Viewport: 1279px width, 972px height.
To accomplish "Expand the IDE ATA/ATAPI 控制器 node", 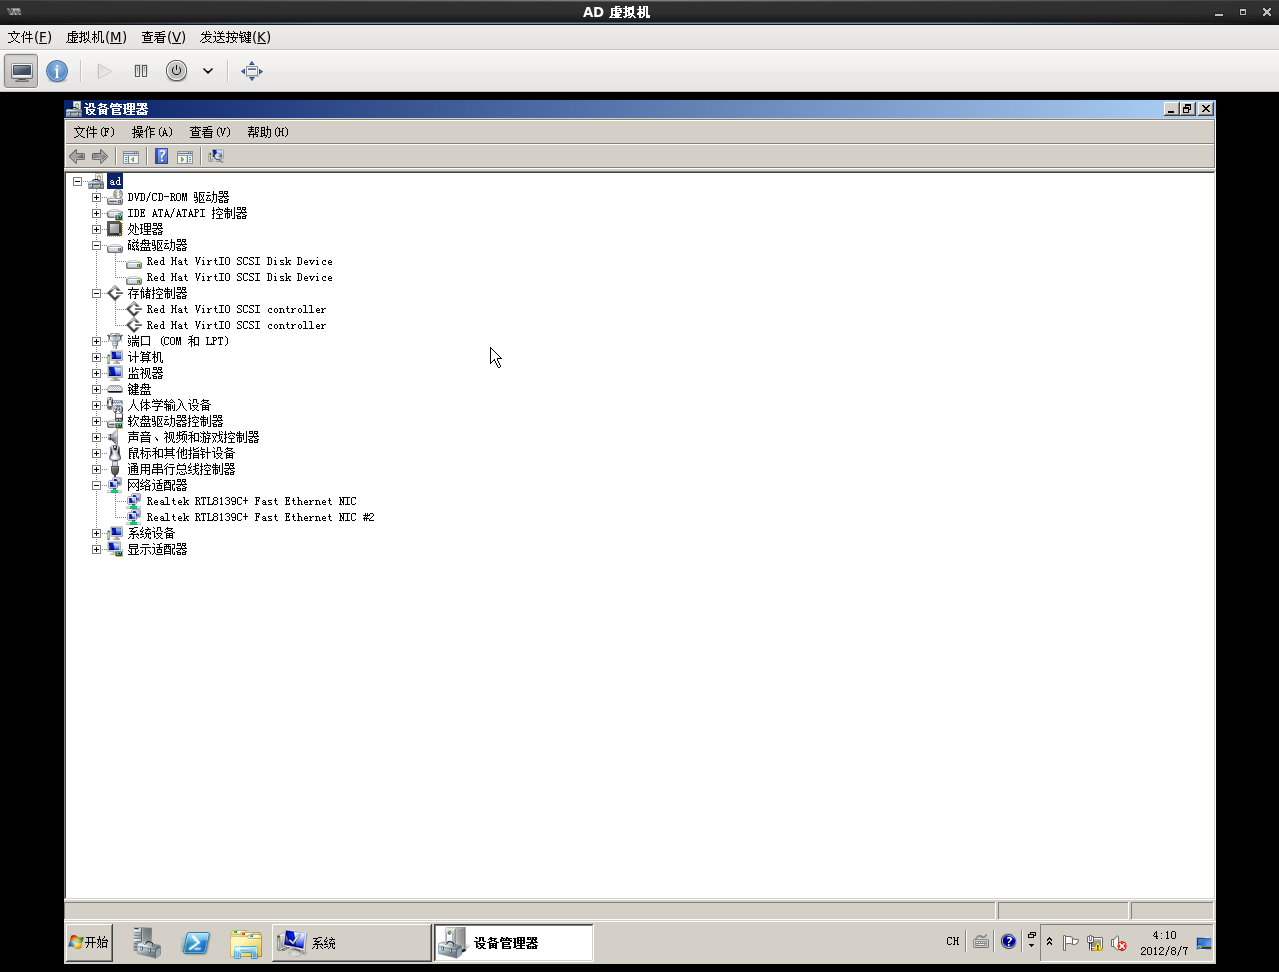I will tap(96, 213).
